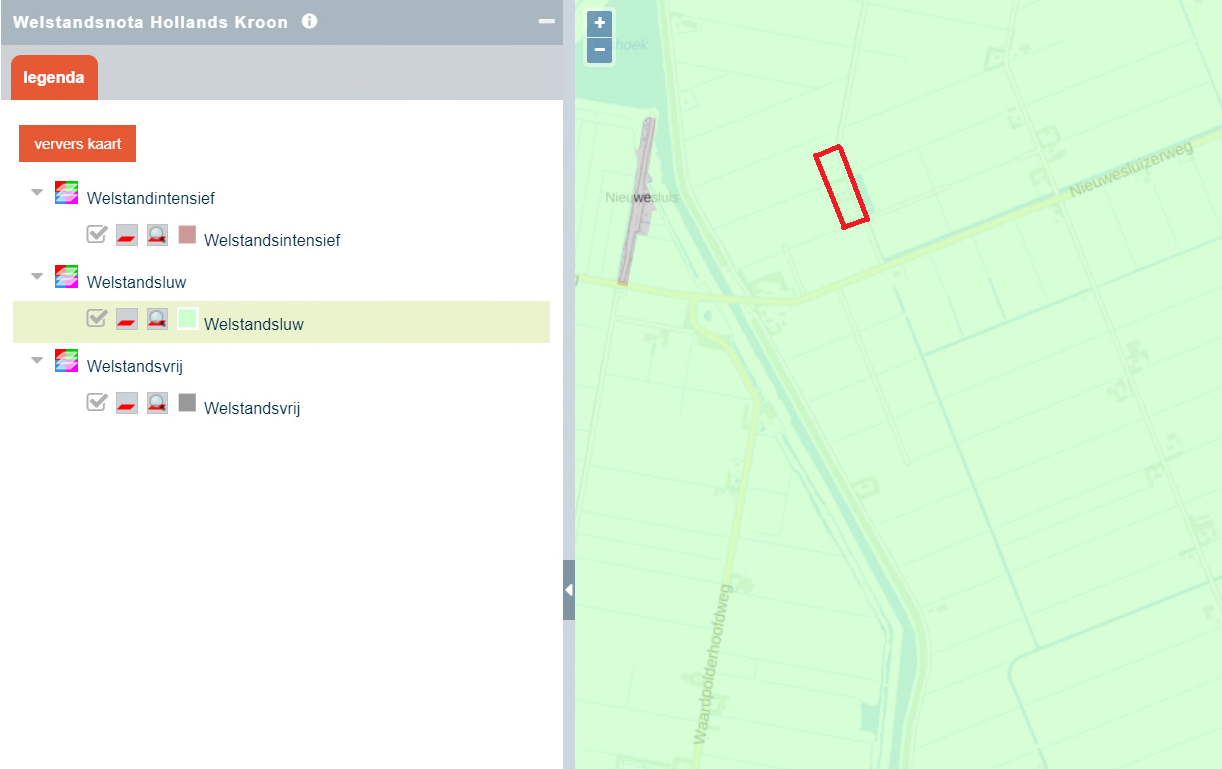Collapse the Welstandintensief group
Screen dimensions: 1222x769
click(x=37, y=191)
